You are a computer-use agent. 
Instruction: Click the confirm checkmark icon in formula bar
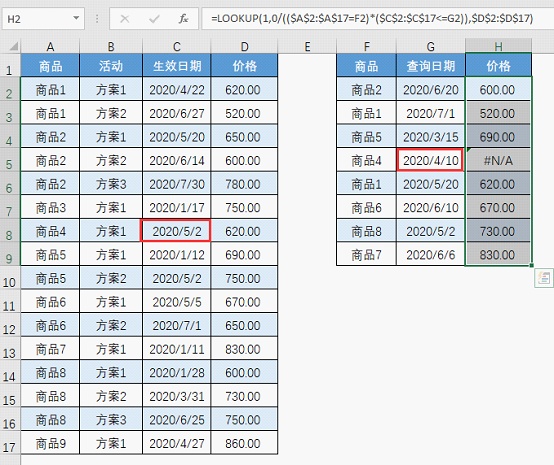tap(154, 19)
